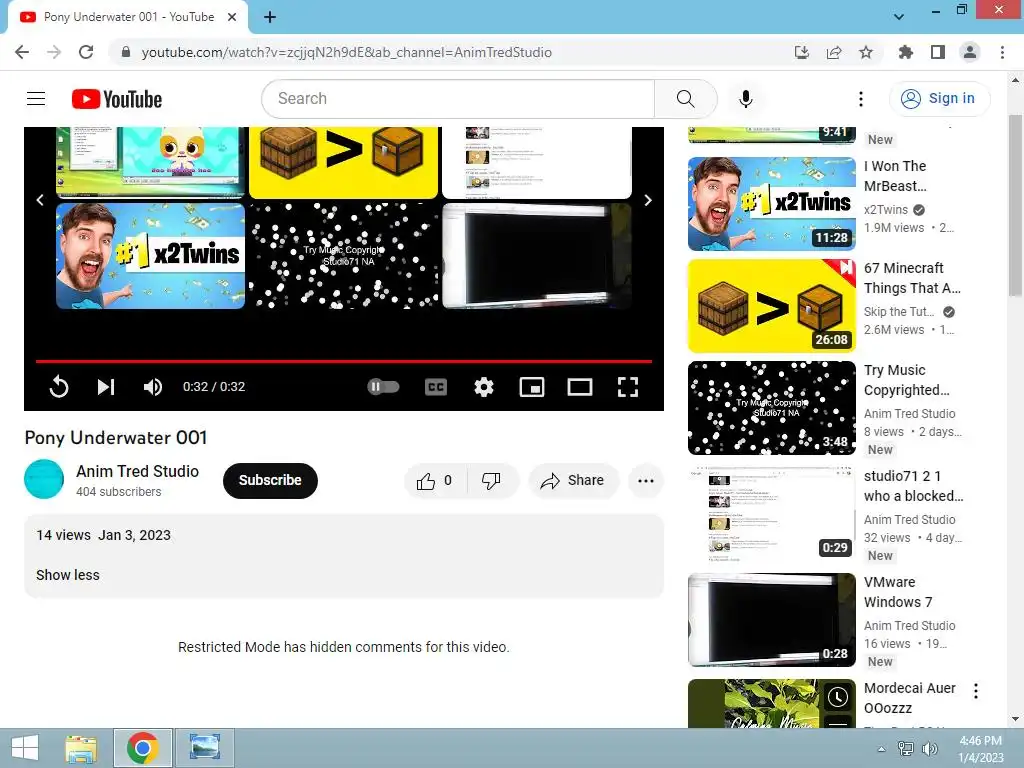Mute the video volume speaker
The height and width of the screenshot is (768, 1024).
[x=153, y=387]
